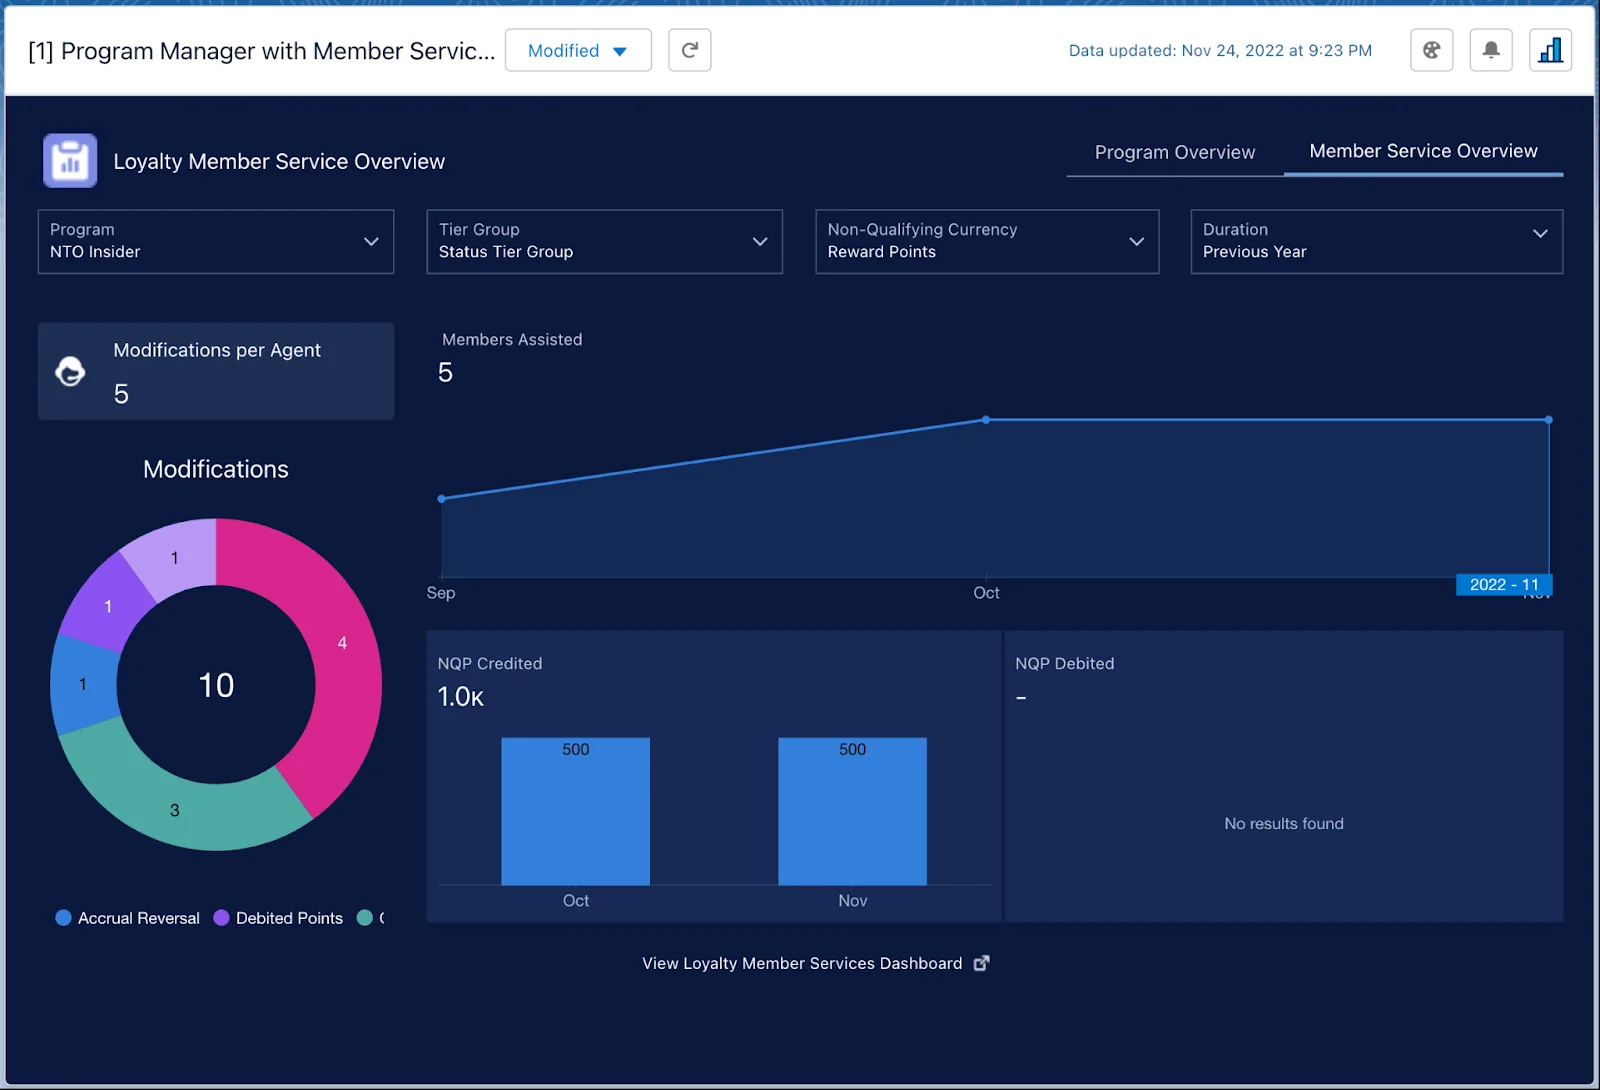Click the Oct data point on Members Assisted
Viewport: 1600px width, 1090px height.
pos(986,420)
